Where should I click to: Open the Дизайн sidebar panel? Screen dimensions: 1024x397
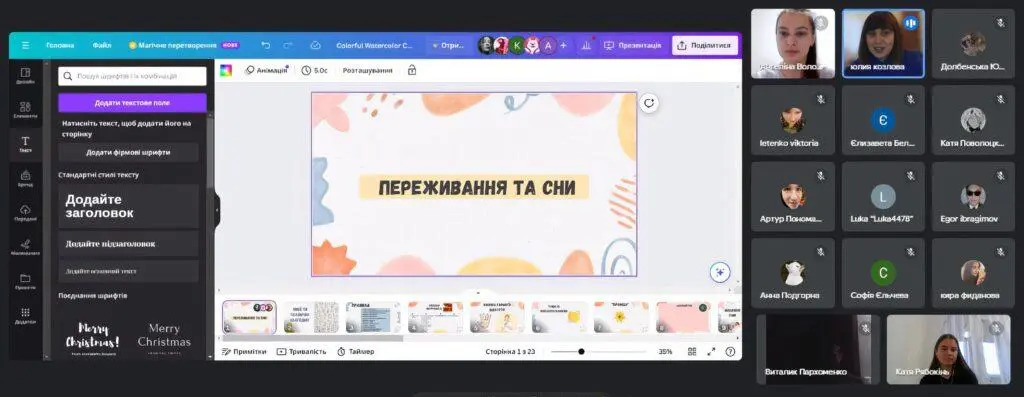(25, 76)
